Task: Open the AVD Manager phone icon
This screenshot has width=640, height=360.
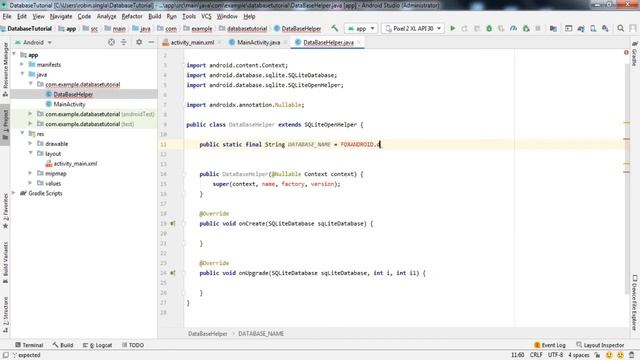Action: point(593,29)
